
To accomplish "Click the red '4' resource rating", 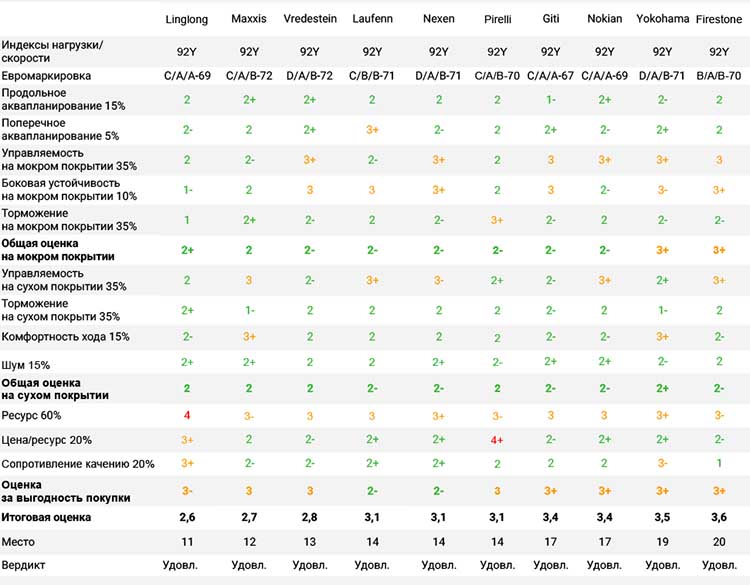I will coord(187,414).
